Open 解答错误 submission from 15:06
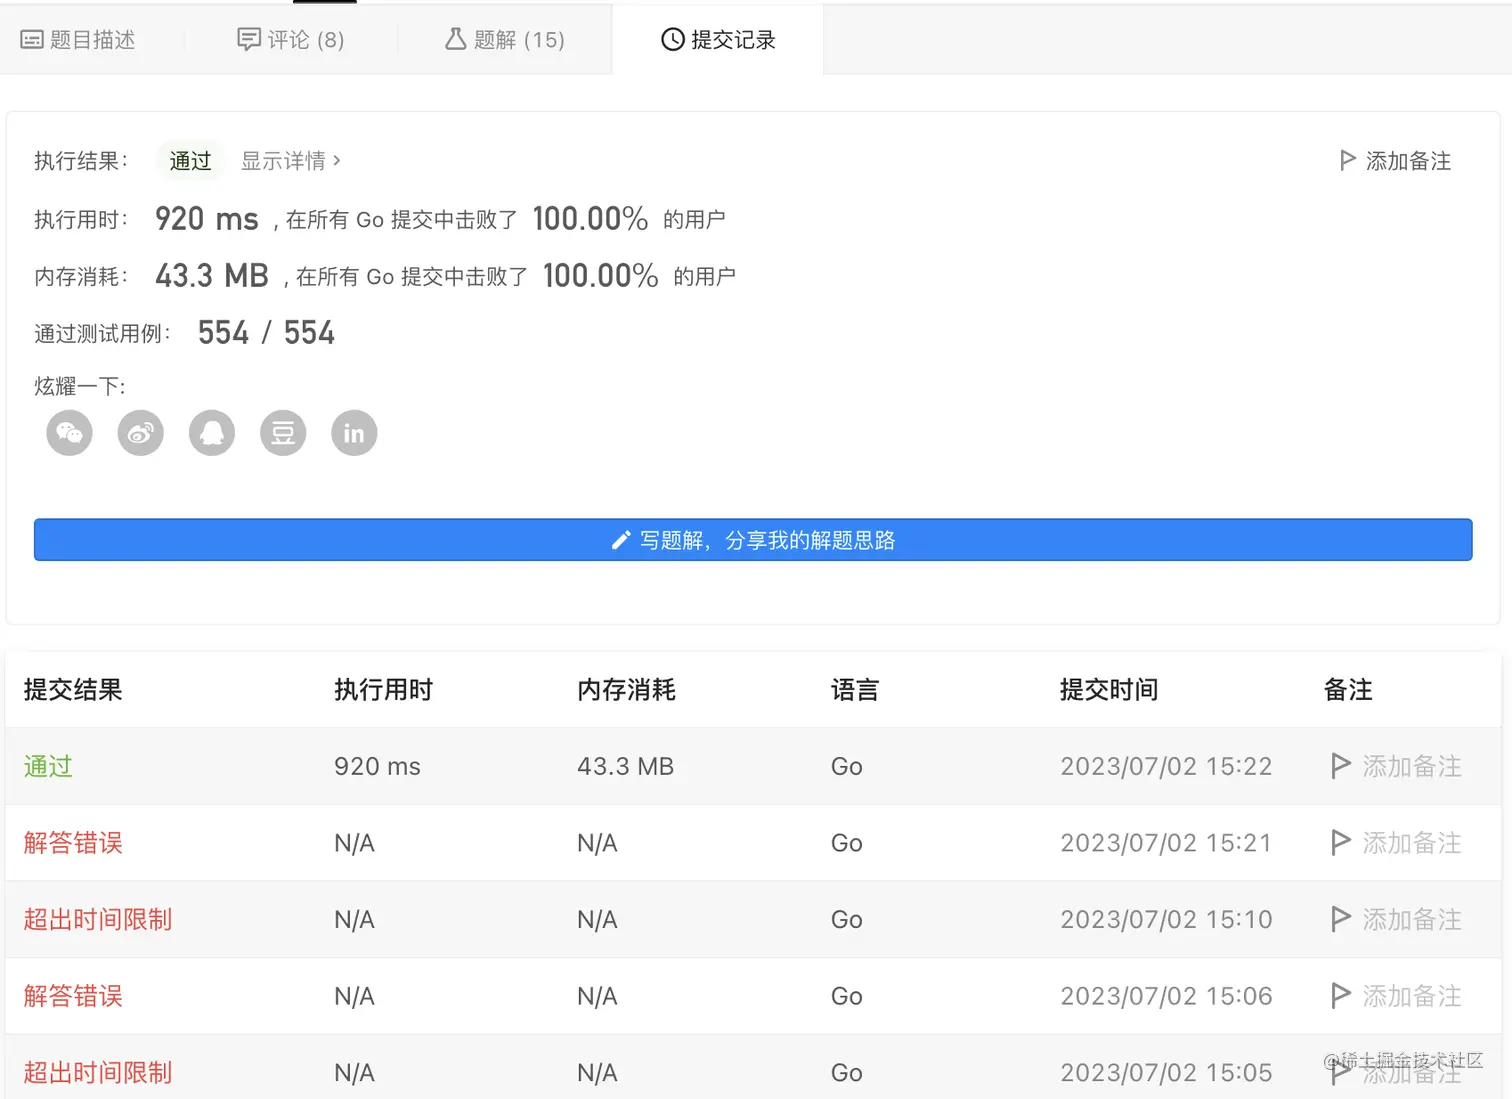 click(73, 996)
